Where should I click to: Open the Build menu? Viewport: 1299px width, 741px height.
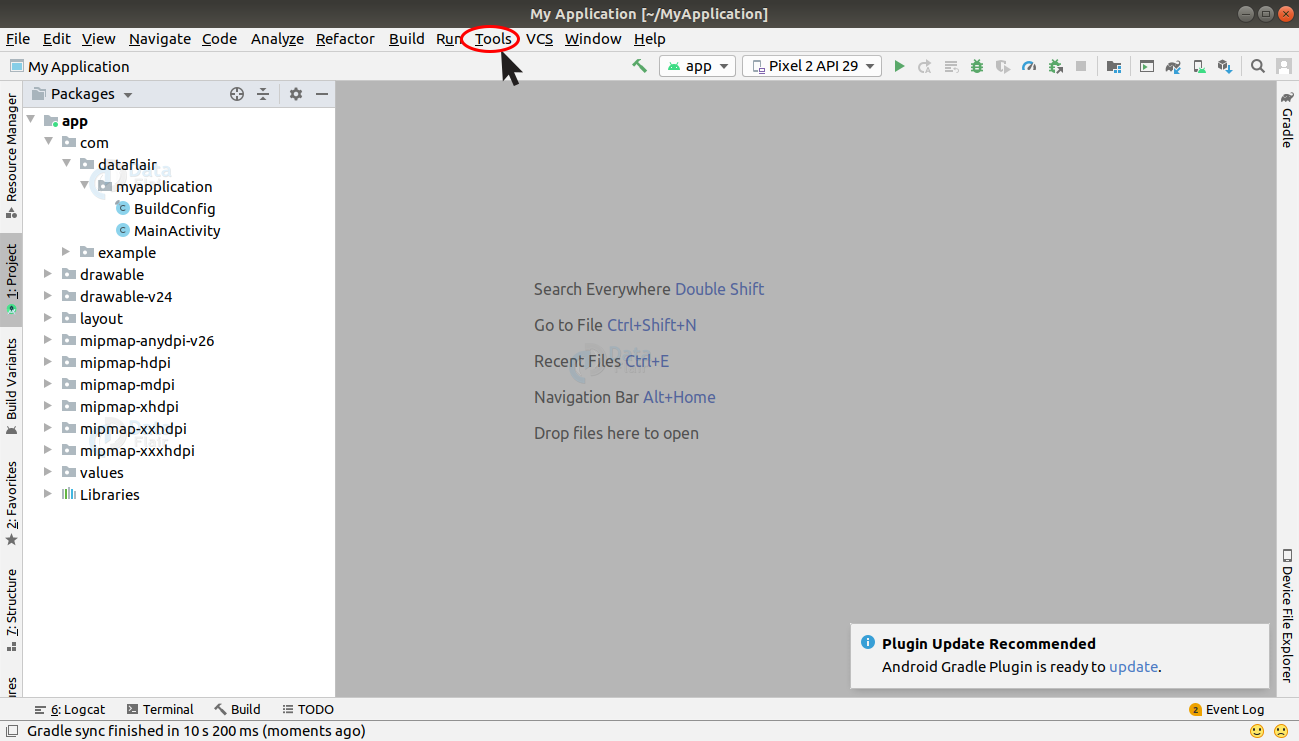(x=407, y=39)
